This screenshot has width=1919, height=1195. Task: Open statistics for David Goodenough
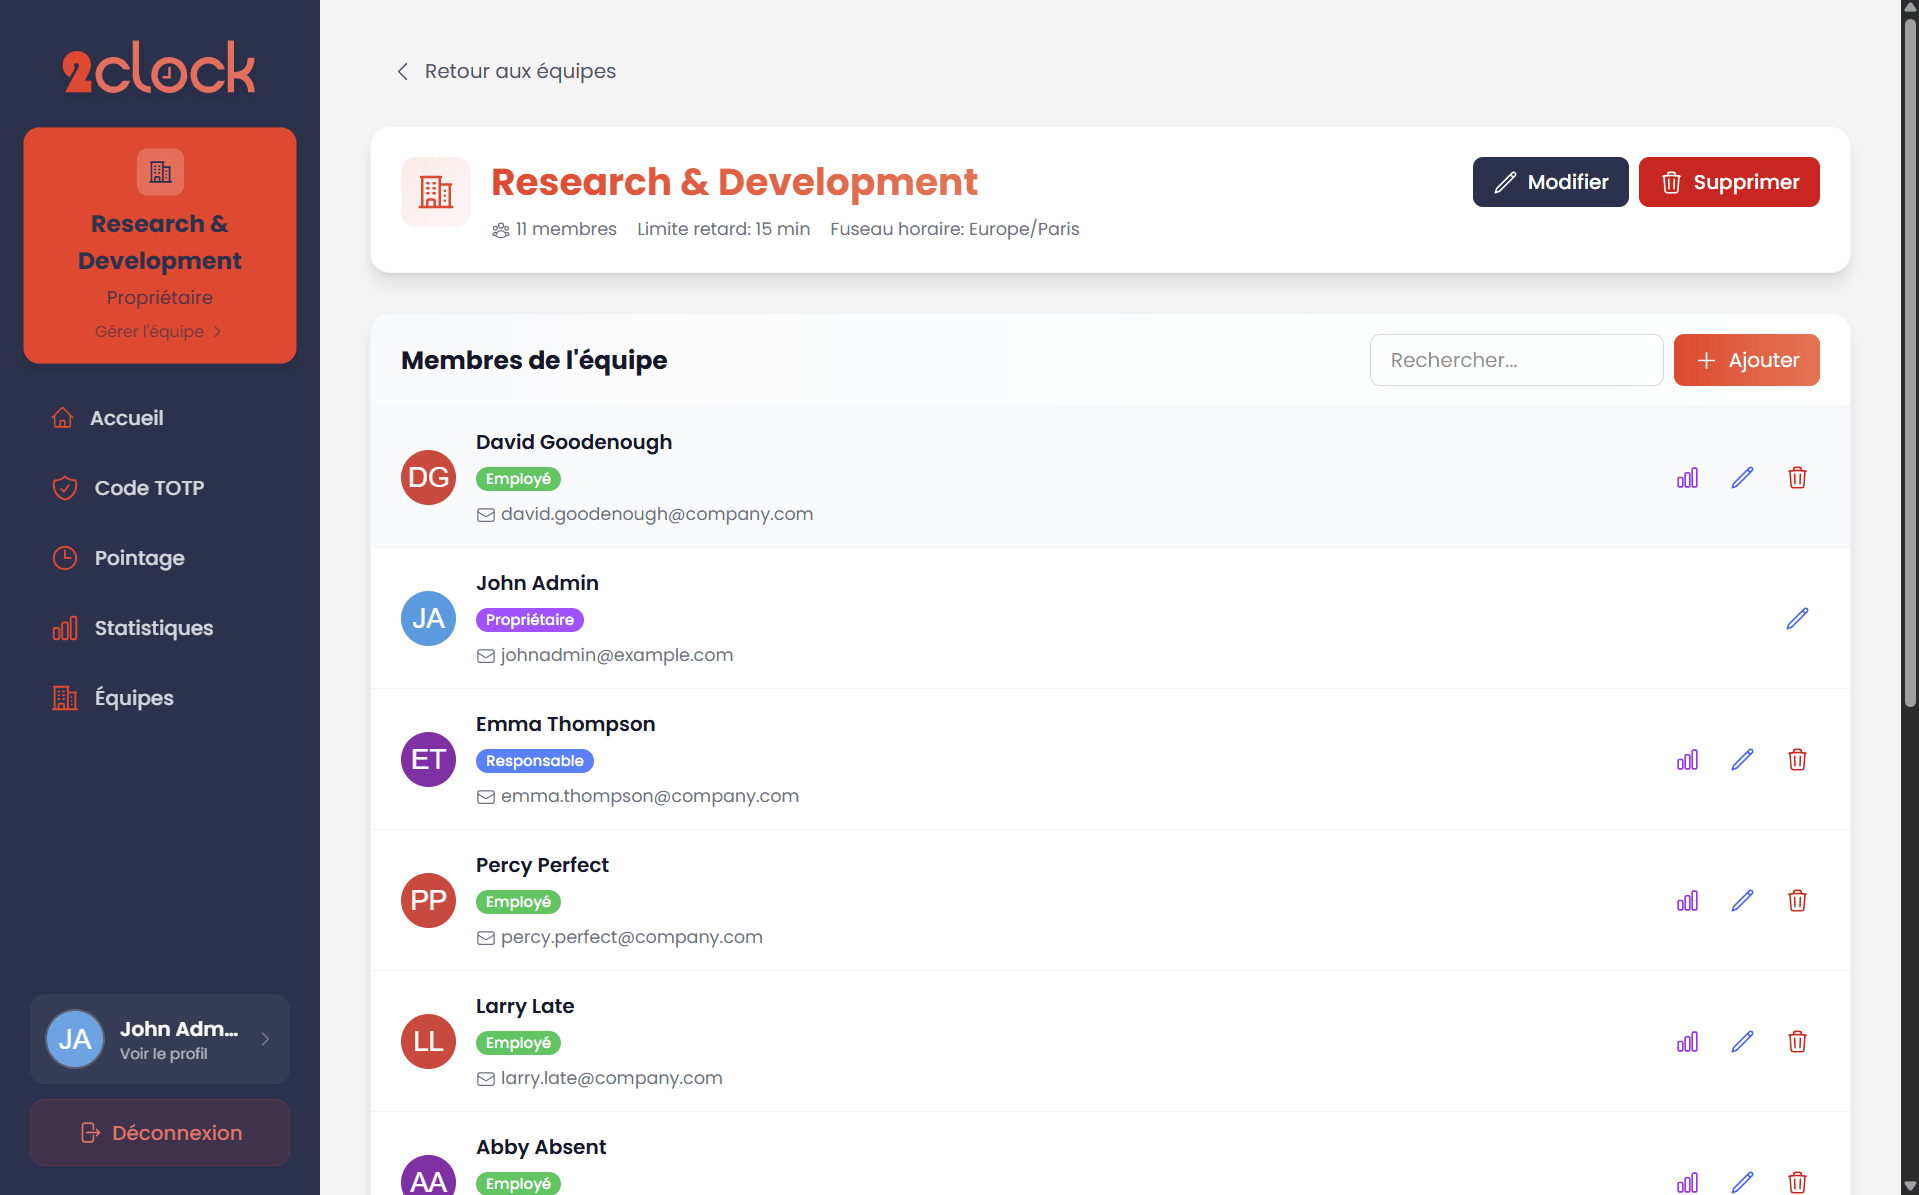(x=1687, y=478)
